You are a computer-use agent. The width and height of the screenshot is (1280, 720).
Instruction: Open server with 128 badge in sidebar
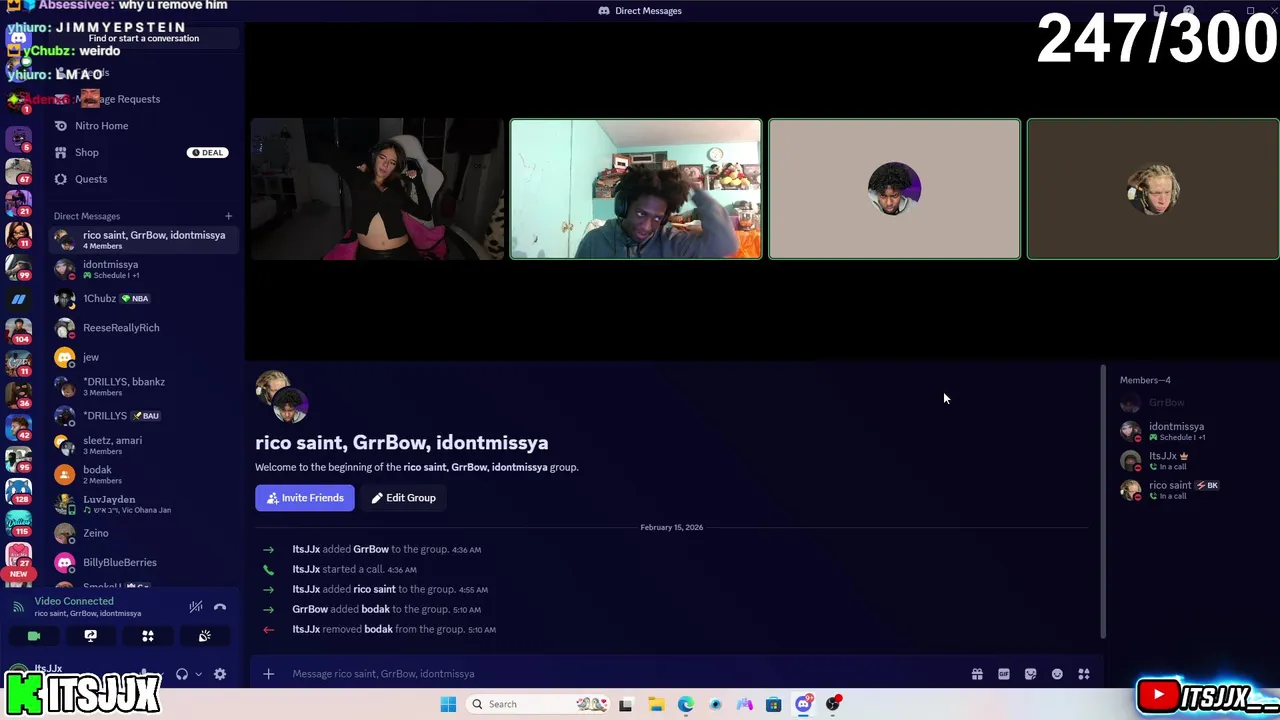coord(18,490)
